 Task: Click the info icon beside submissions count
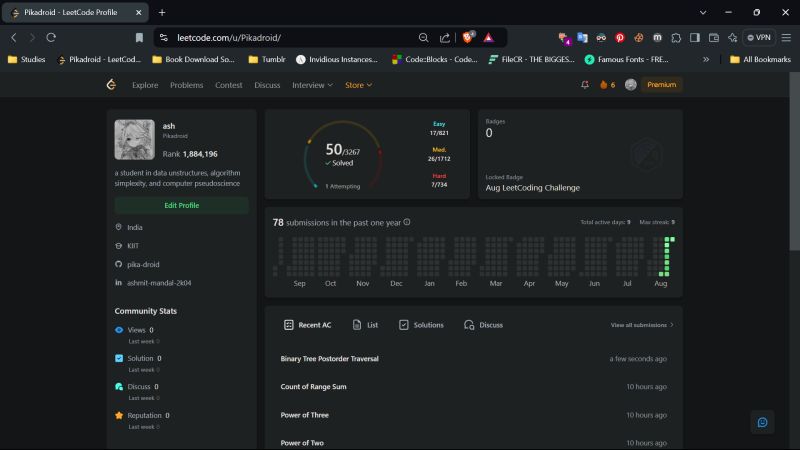click(407, 222)
